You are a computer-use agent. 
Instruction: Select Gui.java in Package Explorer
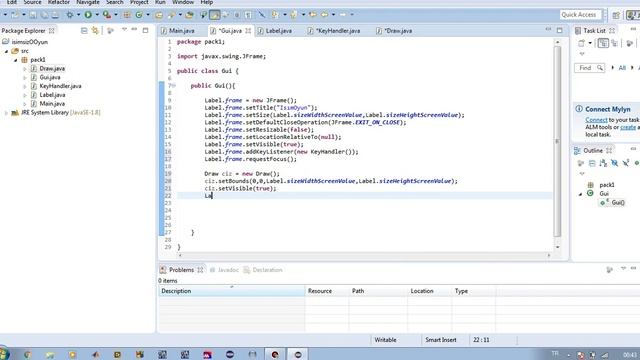point(50,77)
